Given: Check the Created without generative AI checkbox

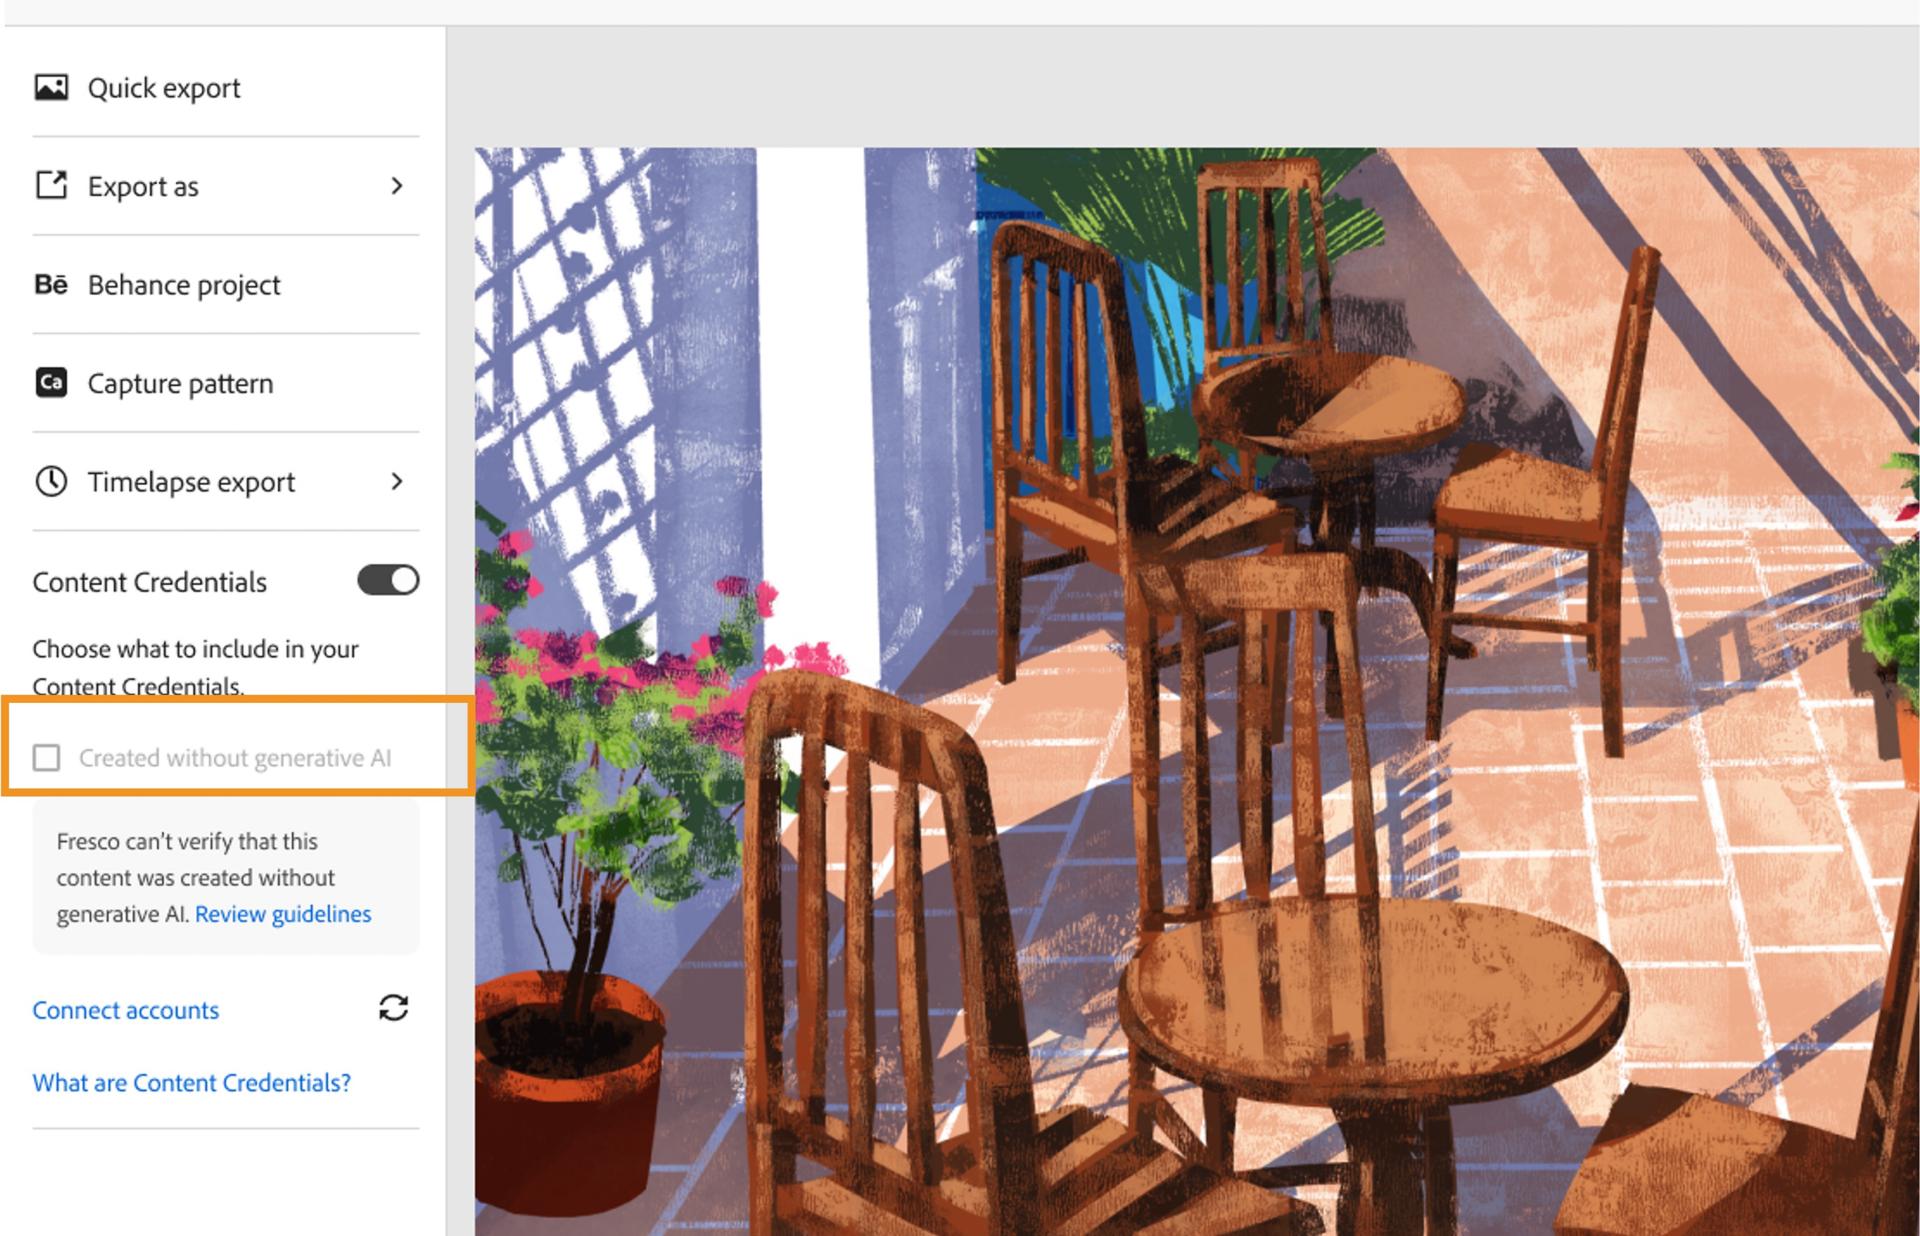Looking at the screenshot, I should pyautogui.click(x=46, y=758).
